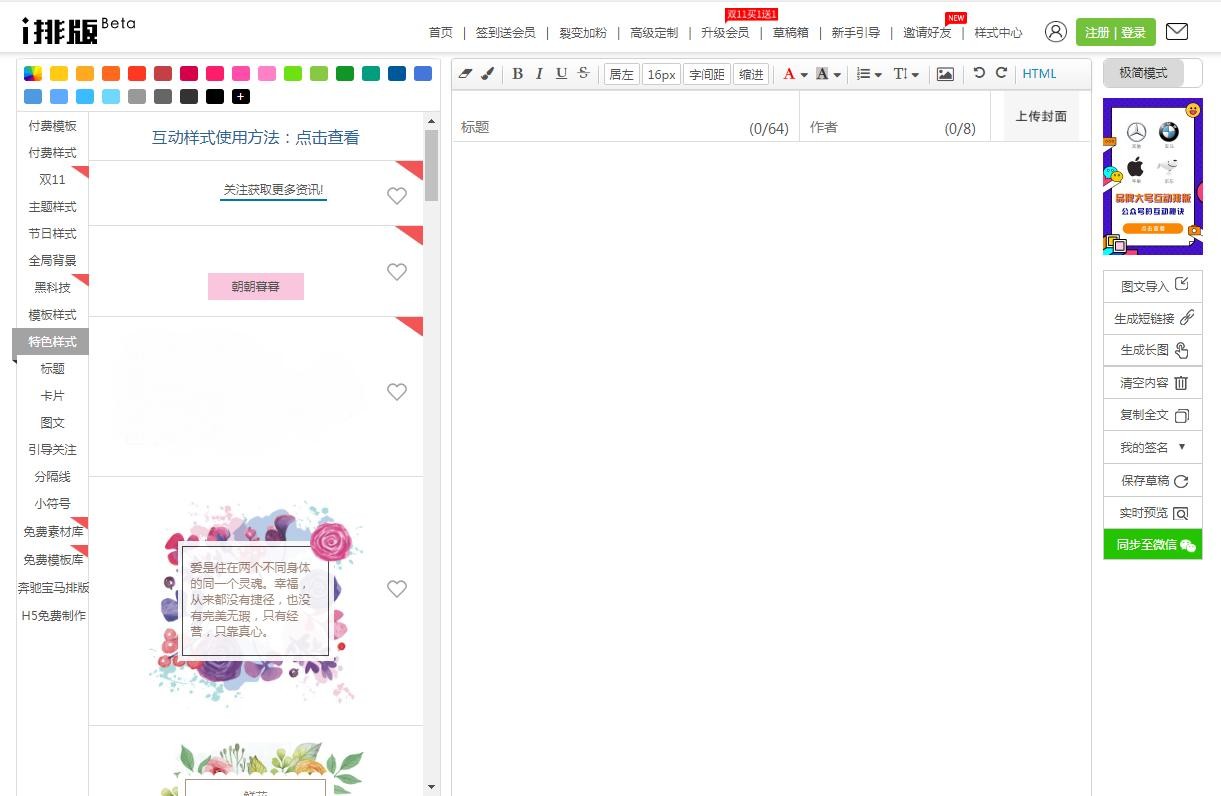This screenshot has width=1221, height=796.
Task: Click the insert image icon
Action: 945,74
